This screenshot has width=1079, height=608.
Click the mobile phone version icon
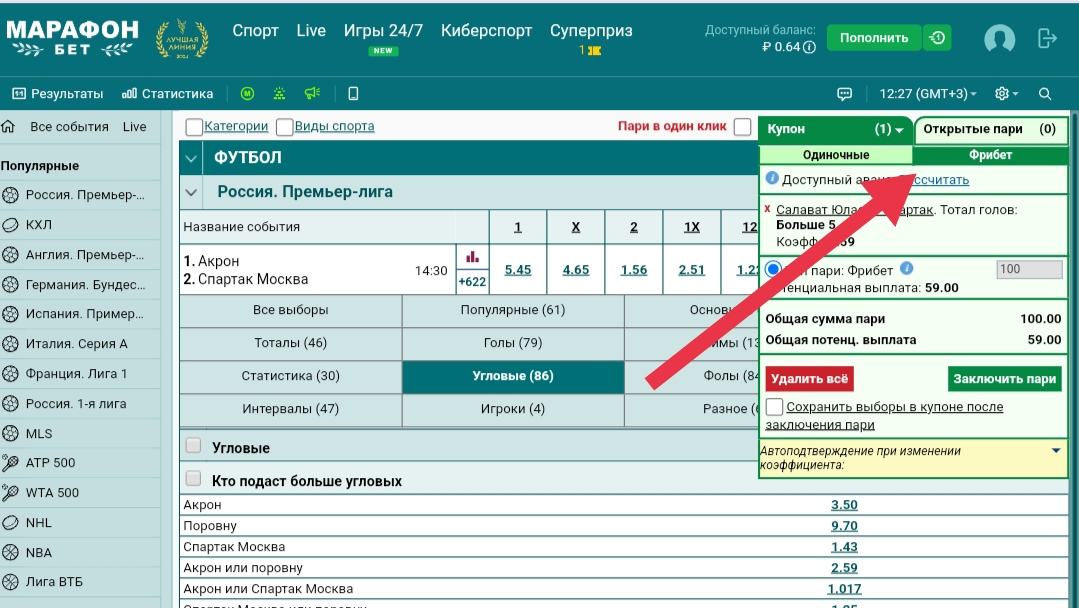tap(353, 94)
